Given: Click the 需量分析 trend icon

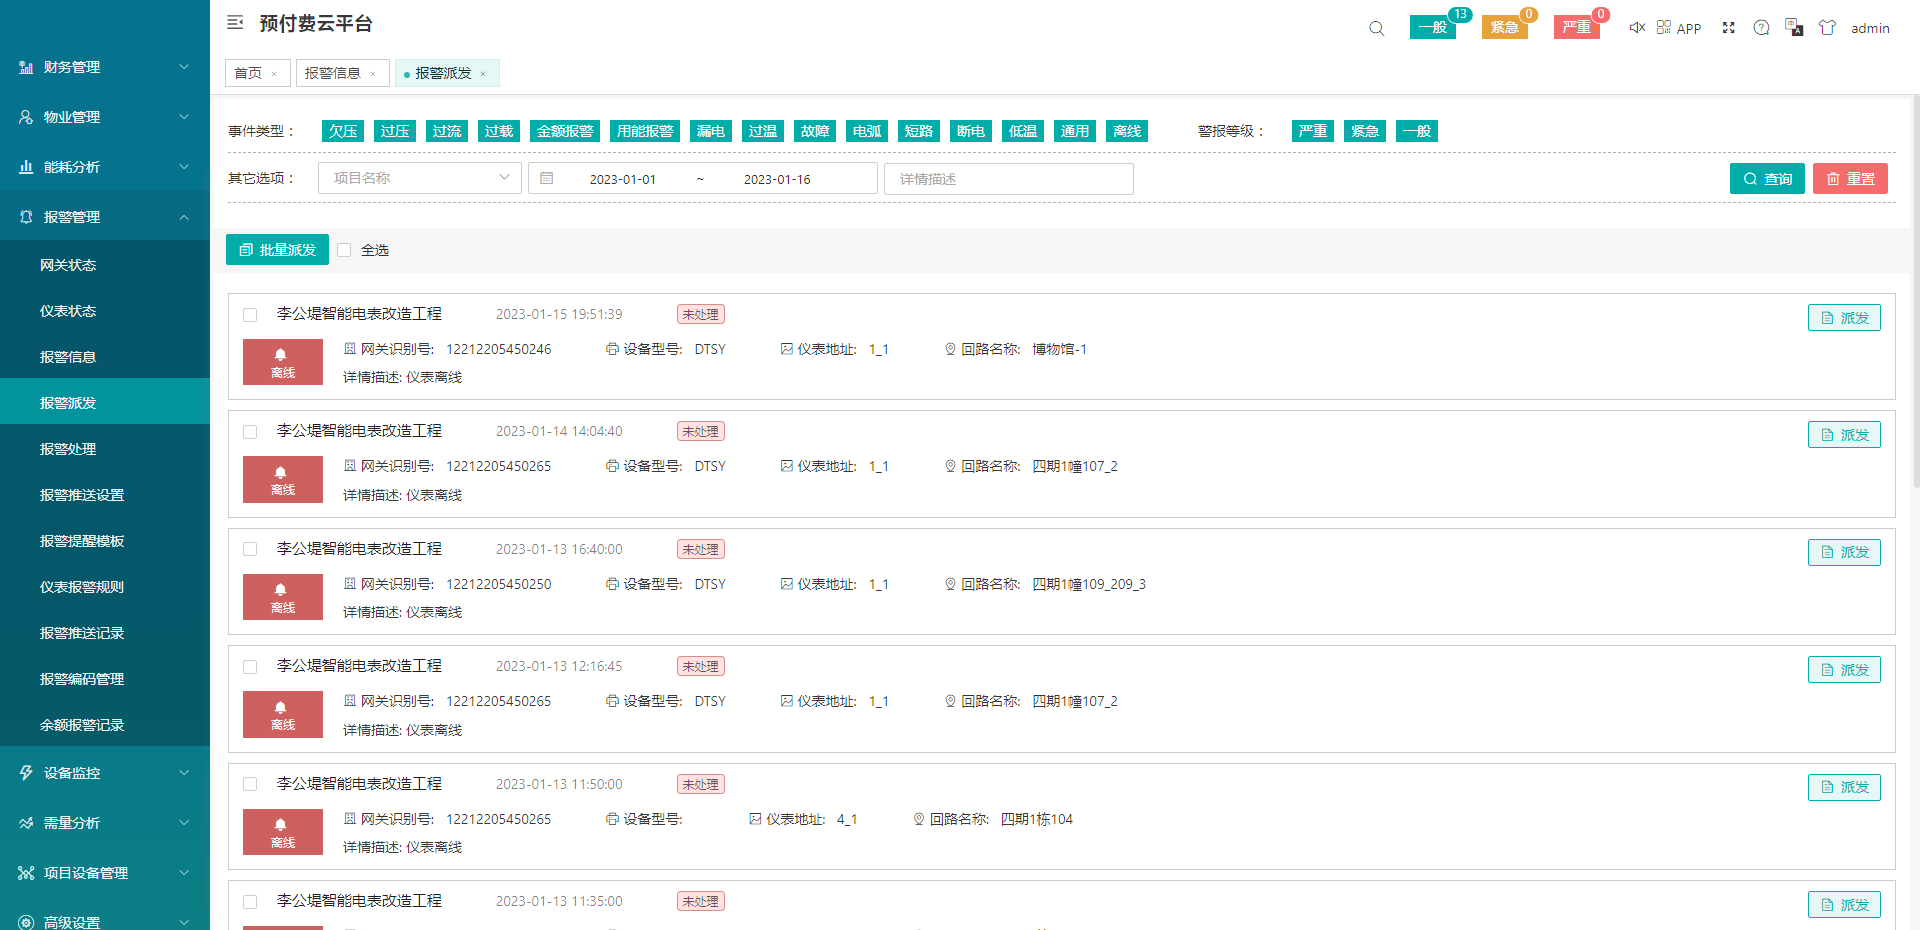Looking at the screenshot, I should tap(26, 823).
